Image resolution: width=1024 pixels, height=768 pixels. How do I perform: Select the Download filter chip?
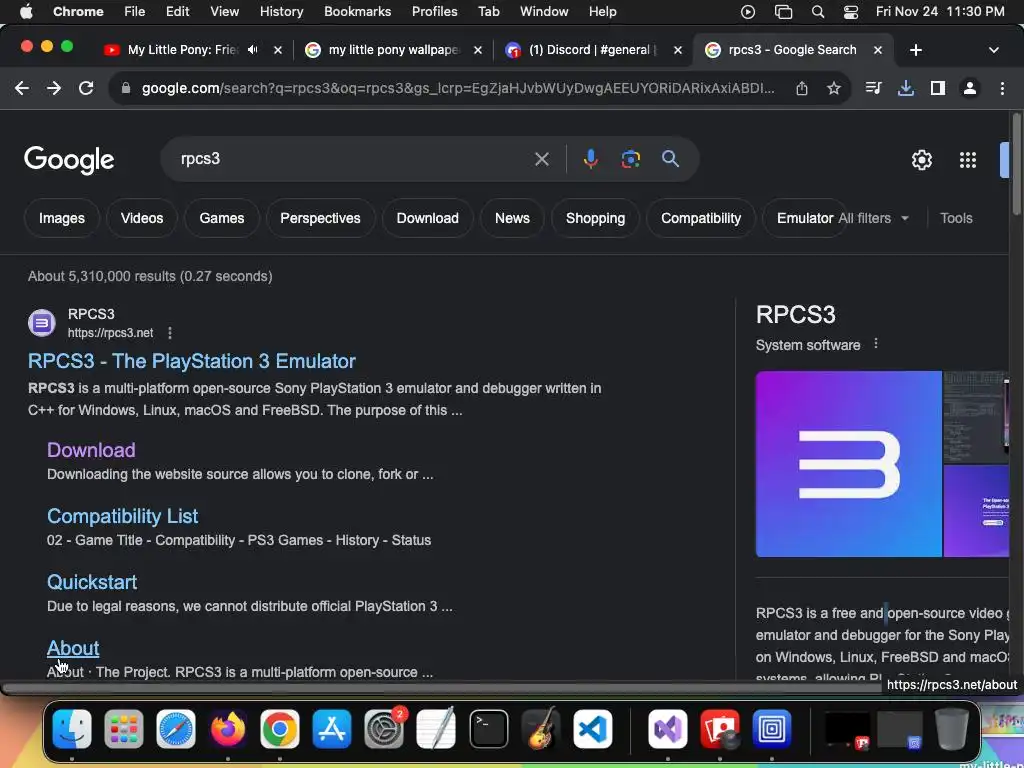(x=427, y=218)
